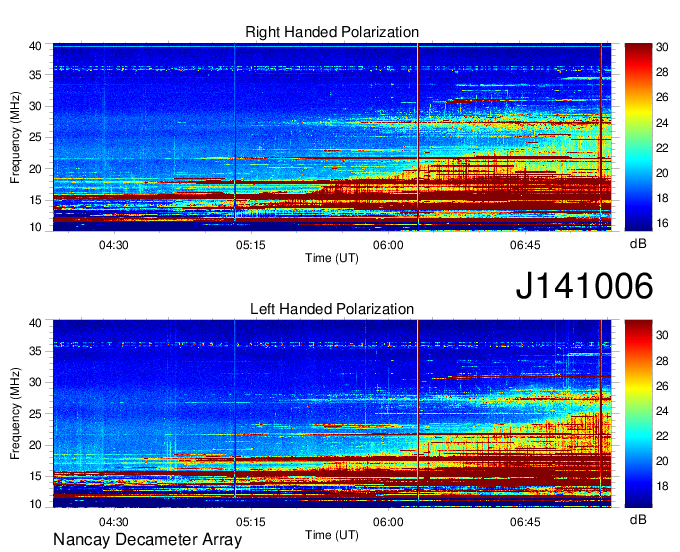Click the 40 MHz tick label on the upper plot
Viewport: 680px width, 552px height.
pyautogui.click(x=36, y=46)
